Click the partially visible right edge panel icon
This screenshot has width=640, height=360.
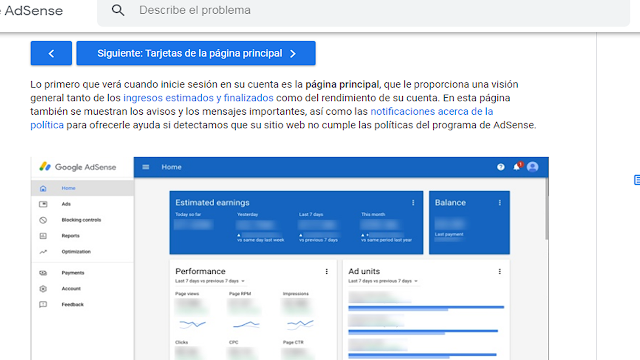(637, 180)
